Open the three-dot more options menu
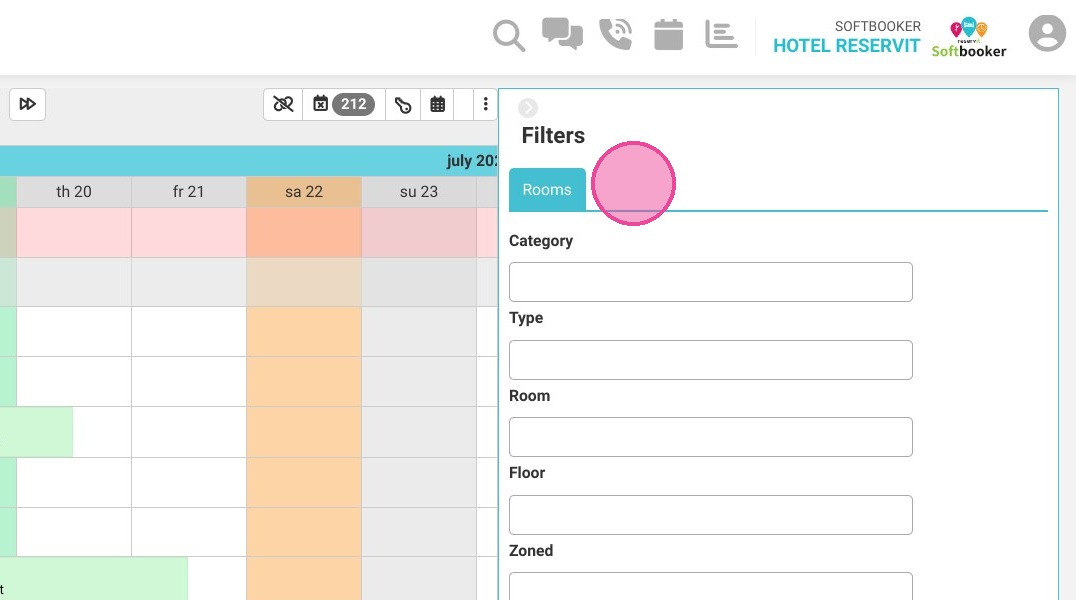 [x=485, y=104]
